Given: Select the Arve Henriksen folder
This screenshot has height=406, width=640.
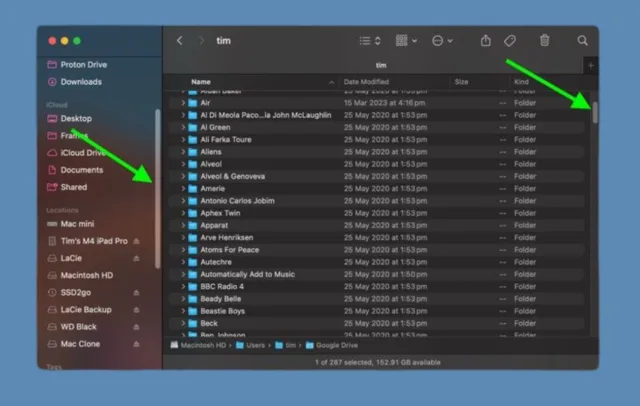Looking at the screenshot, I should point(378,238).
